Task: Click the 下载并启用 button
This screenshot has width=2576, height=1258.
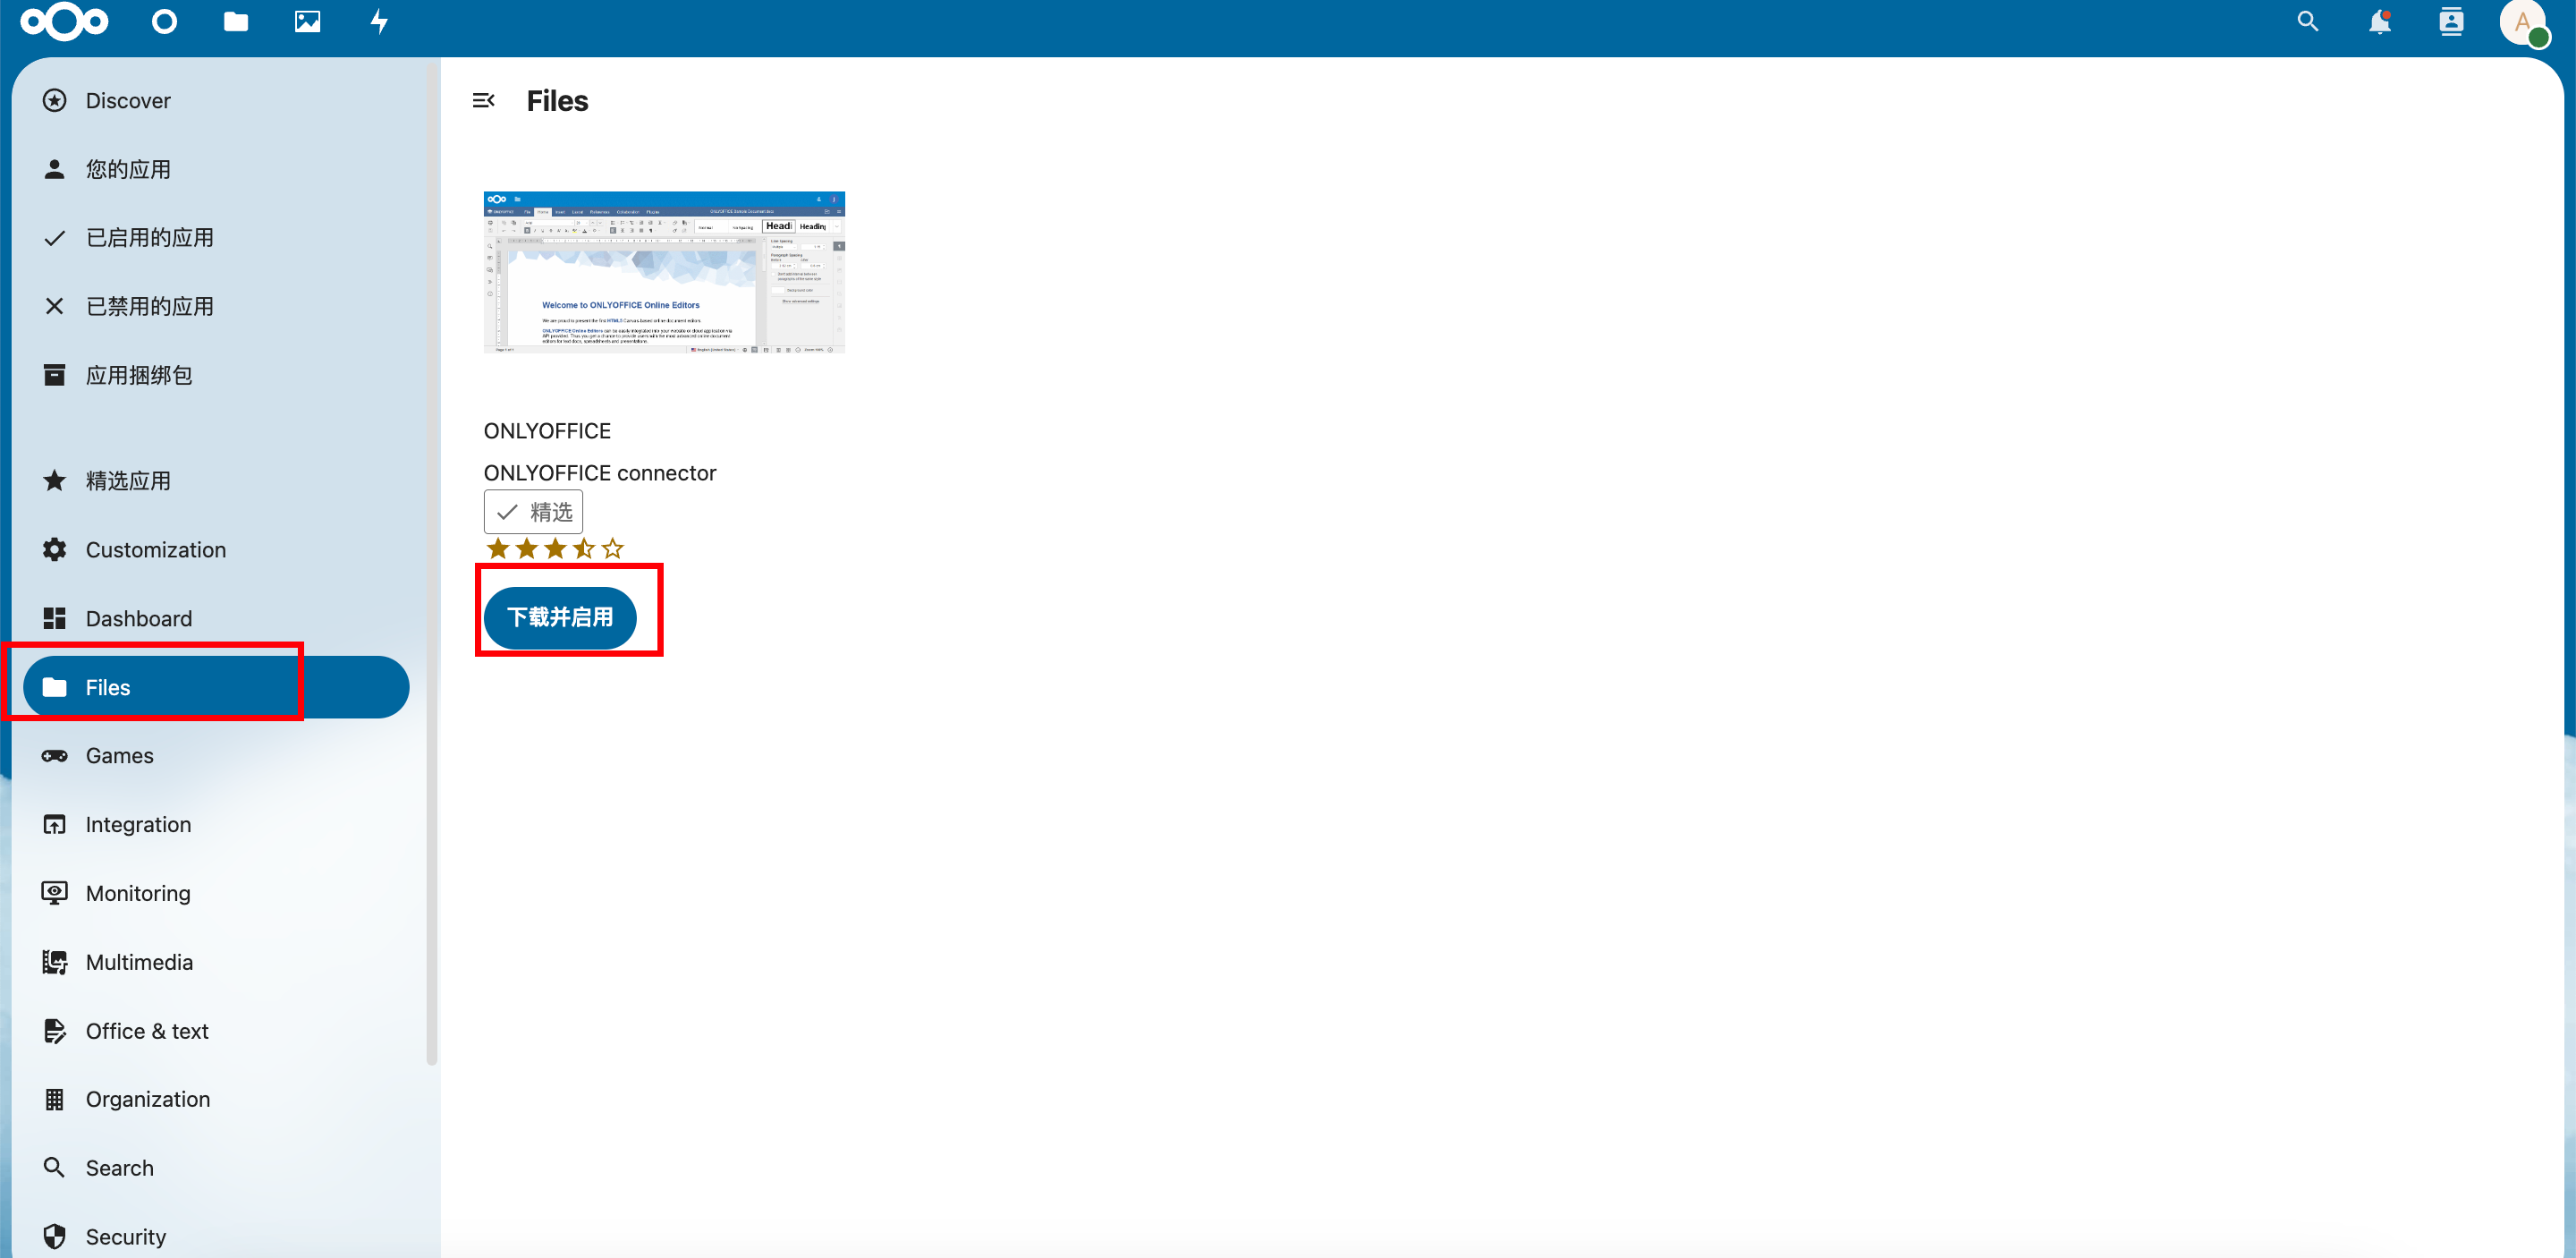Action: (560, 617)
